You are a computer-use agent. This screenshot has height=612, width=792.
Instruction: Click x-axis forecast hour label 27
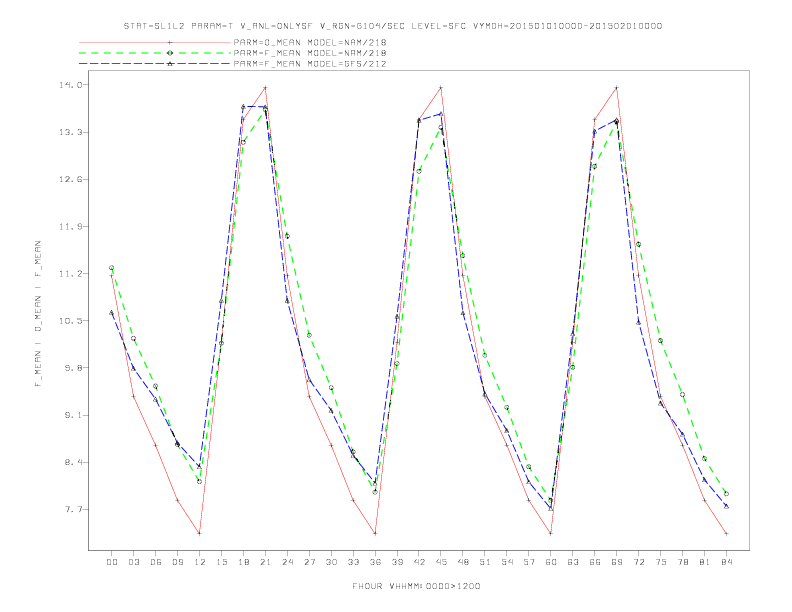[309, 562]
